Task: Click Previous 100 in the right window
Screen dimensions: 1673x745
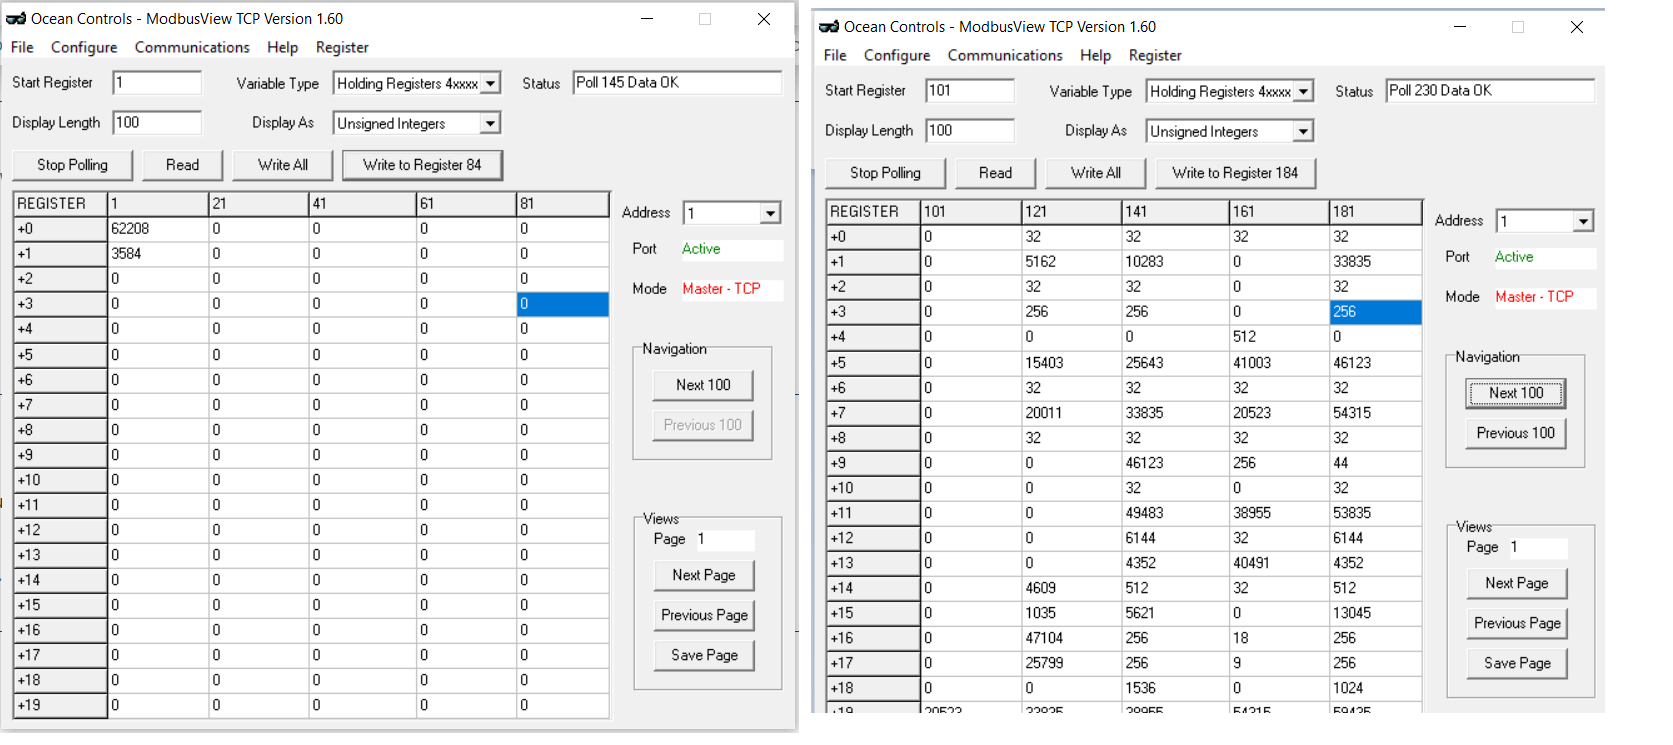Action: coord(1516,433)
